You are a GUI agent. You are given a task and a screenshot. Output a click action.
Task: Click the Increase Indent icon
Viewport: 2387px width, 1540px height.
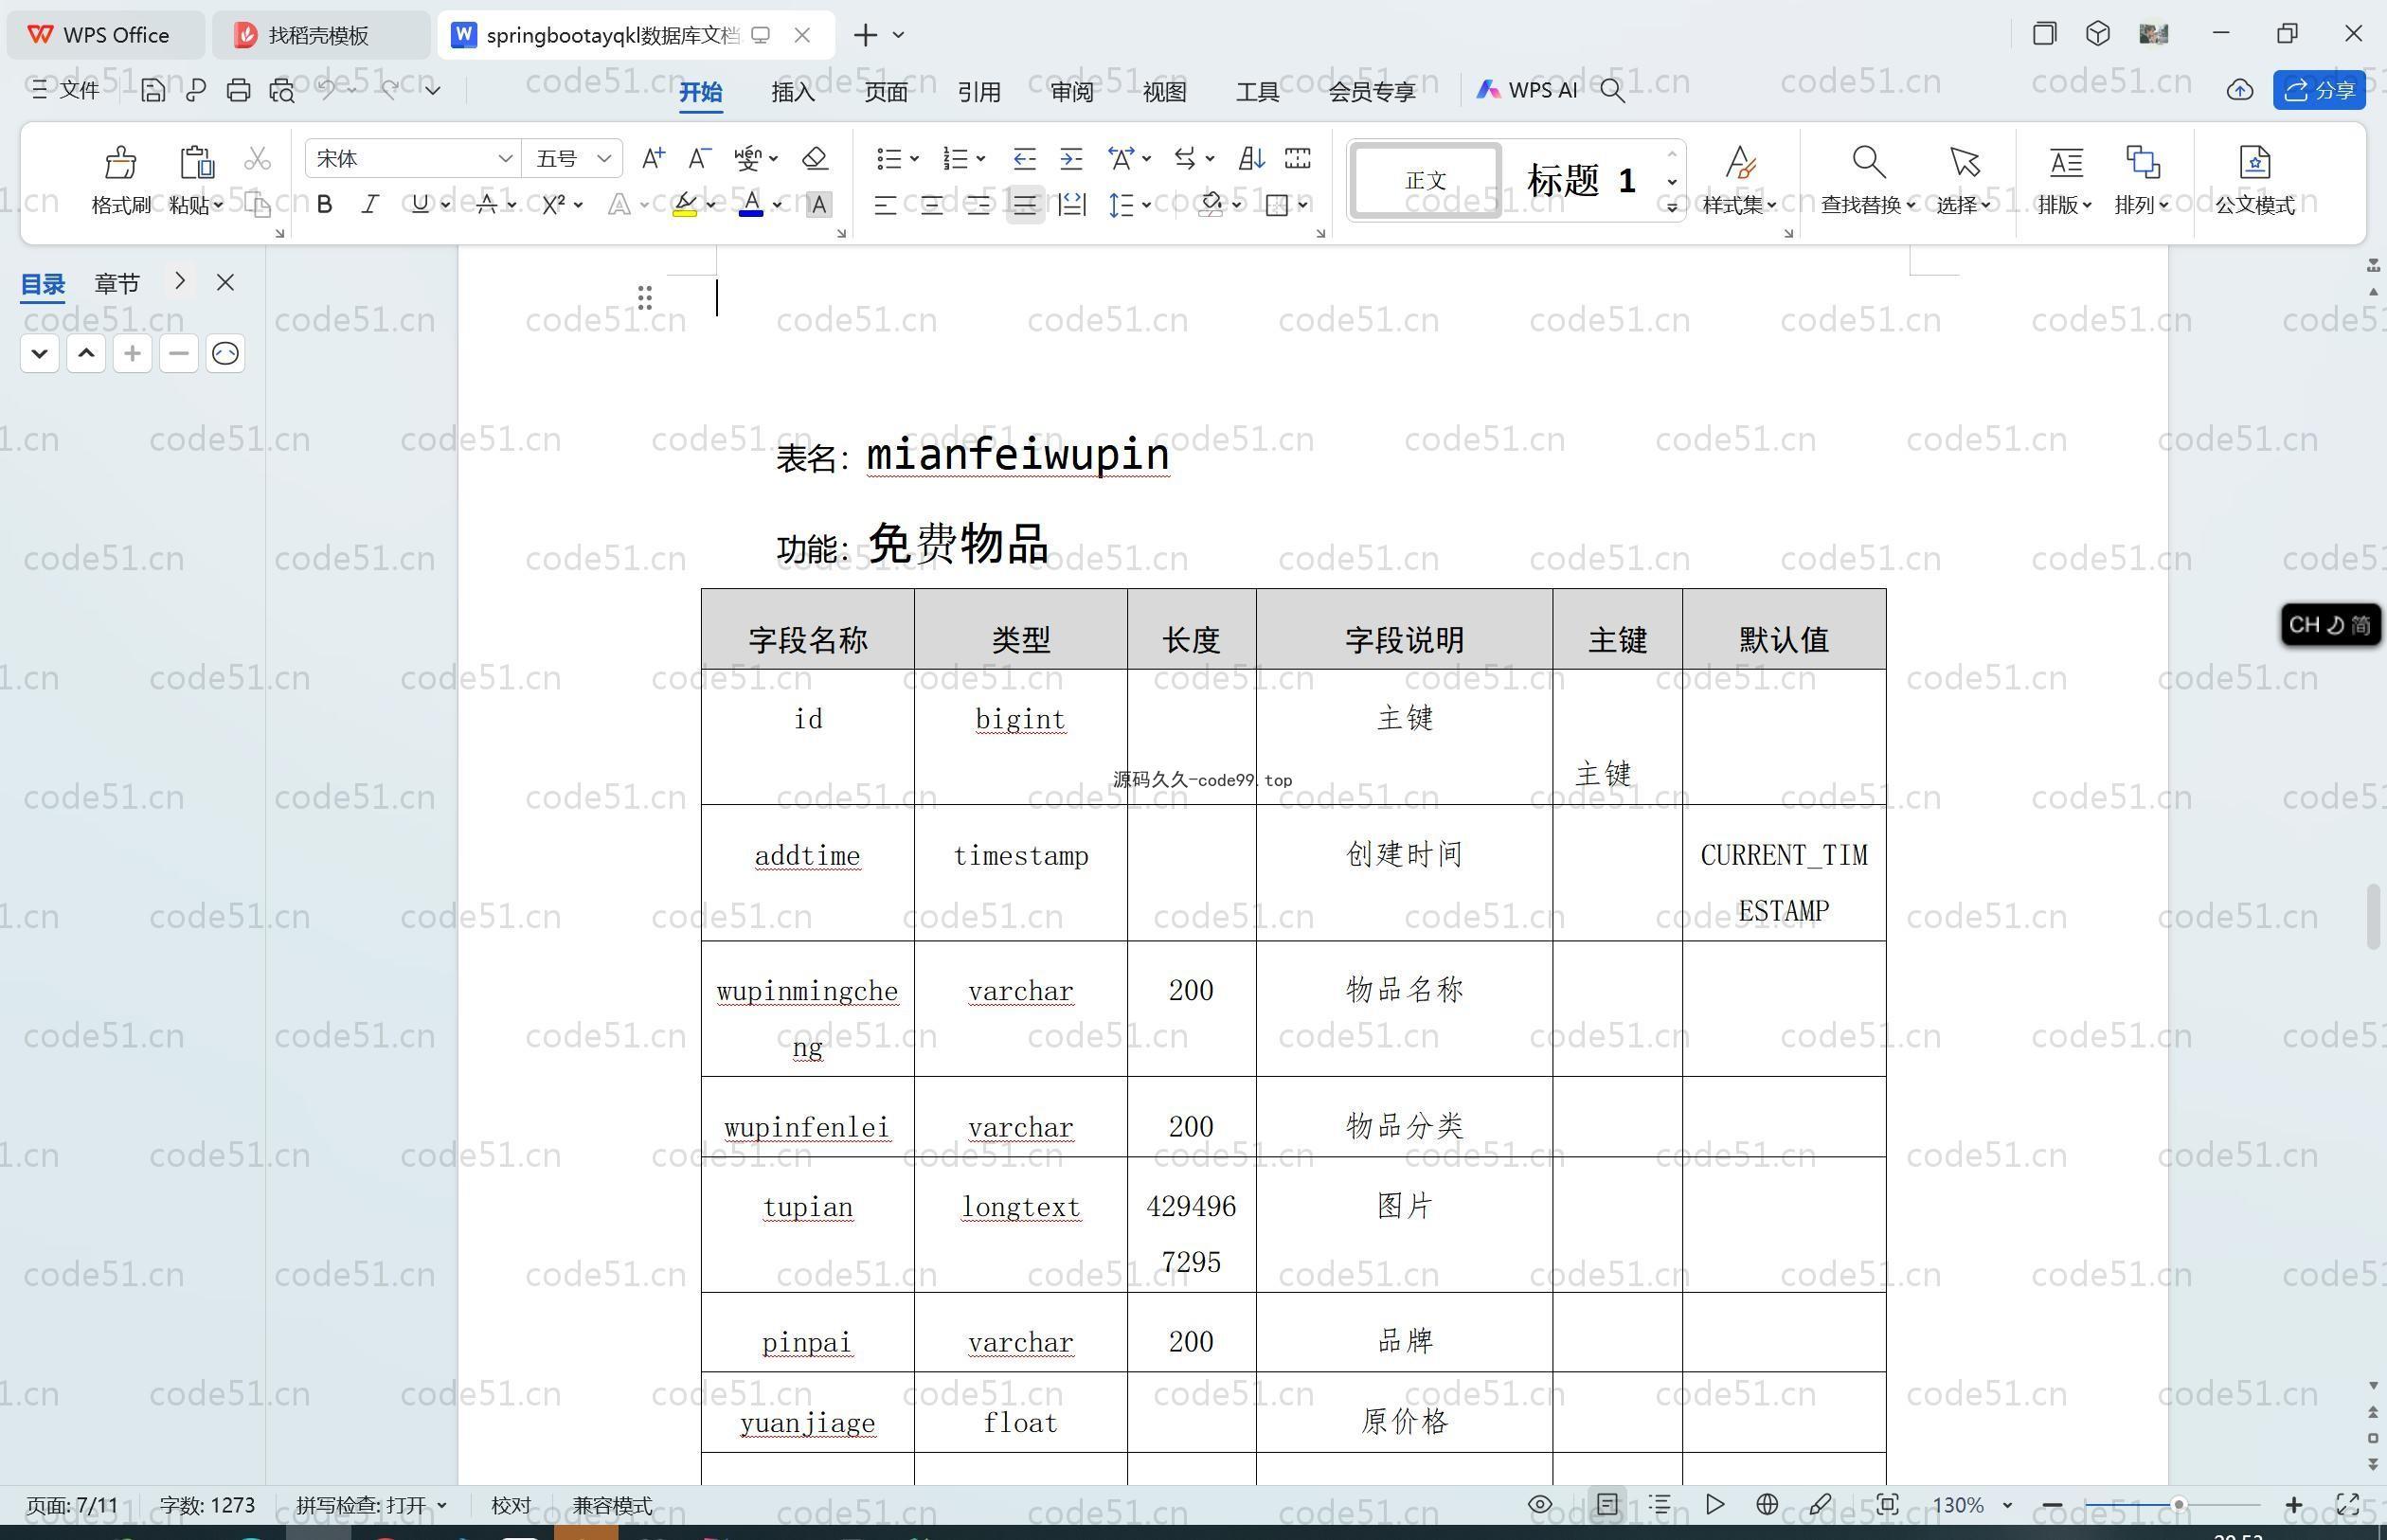pos(1071,158)
